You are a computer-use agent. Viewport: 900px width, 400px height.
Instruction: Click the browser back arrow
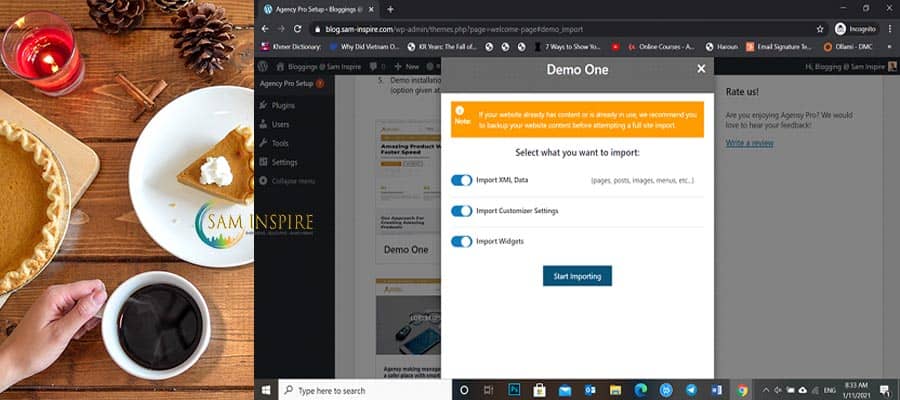pyautogui.click(x=265, y=29)
